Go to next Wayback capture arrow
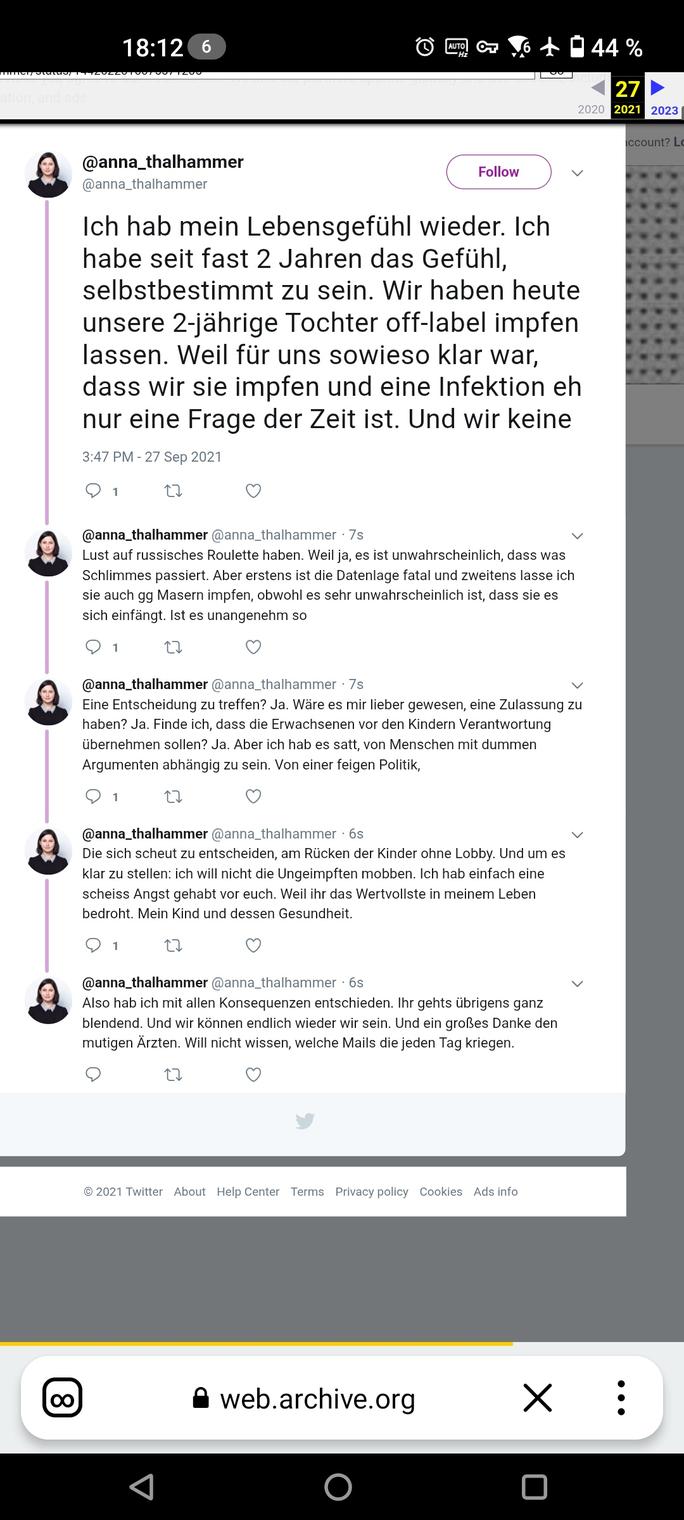This screenshot has width=684, height=1520. click(658, 88)
